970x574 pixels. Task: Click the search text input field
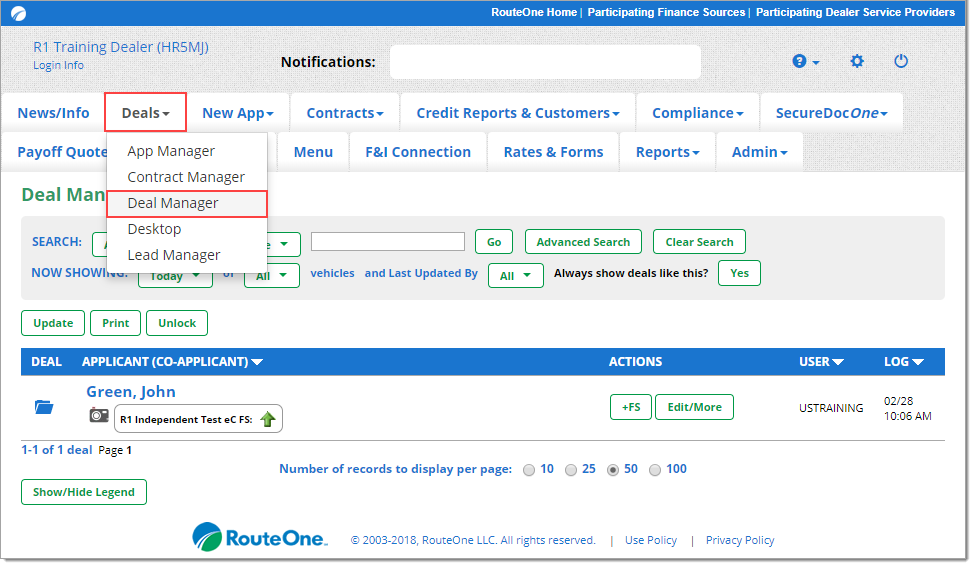click(388, 241)
